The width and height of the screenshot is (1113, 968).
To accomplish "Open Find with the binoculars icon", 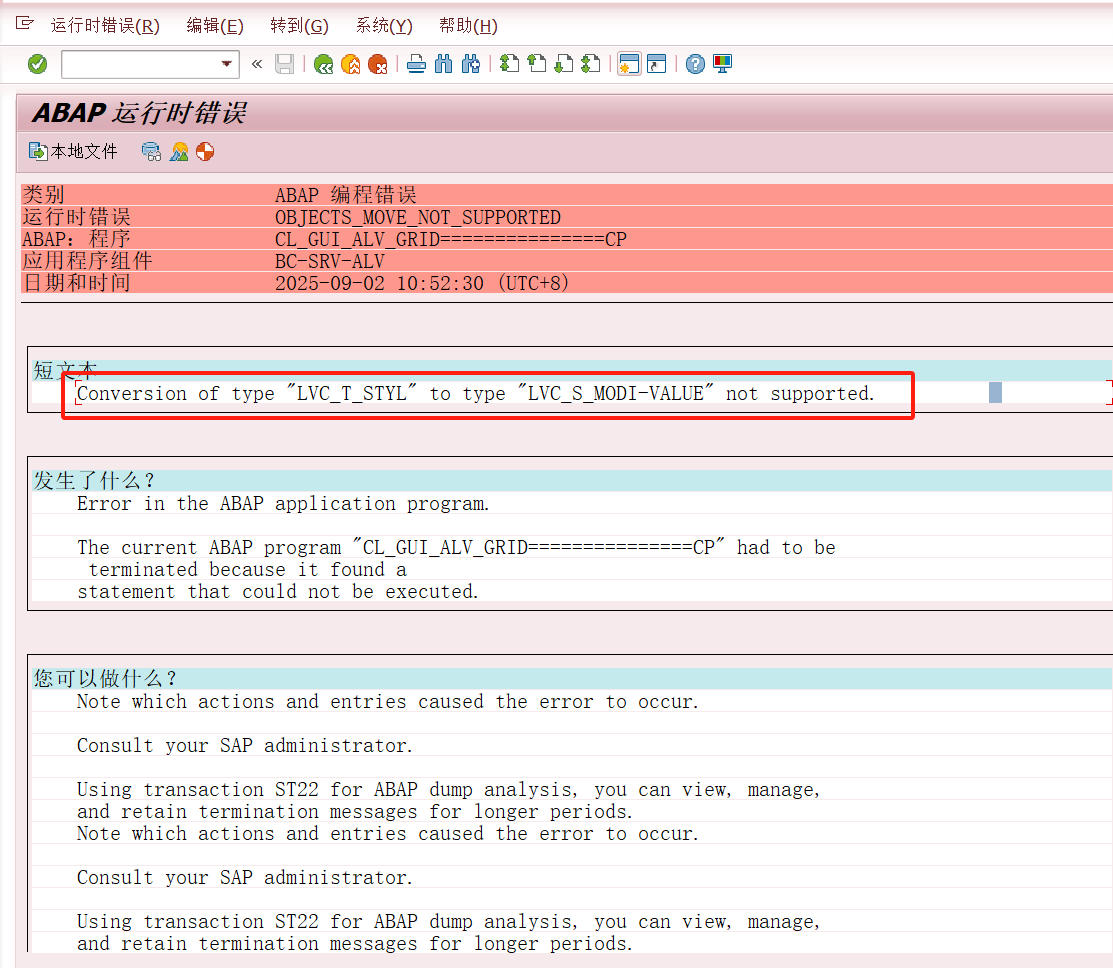I will coord(444,65).
